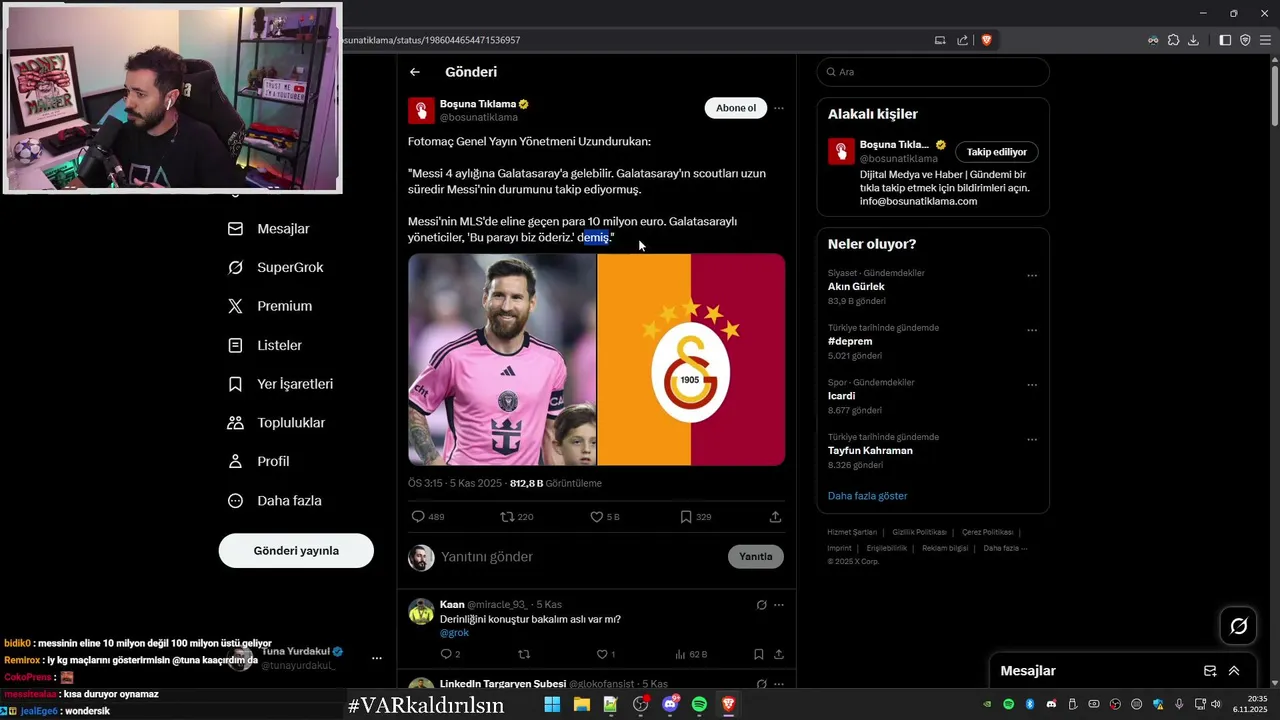This screenshot has height=720, width=1280.
Task: Click the @grok mention in Kaan's reply
Action: [x=454, y=633]
